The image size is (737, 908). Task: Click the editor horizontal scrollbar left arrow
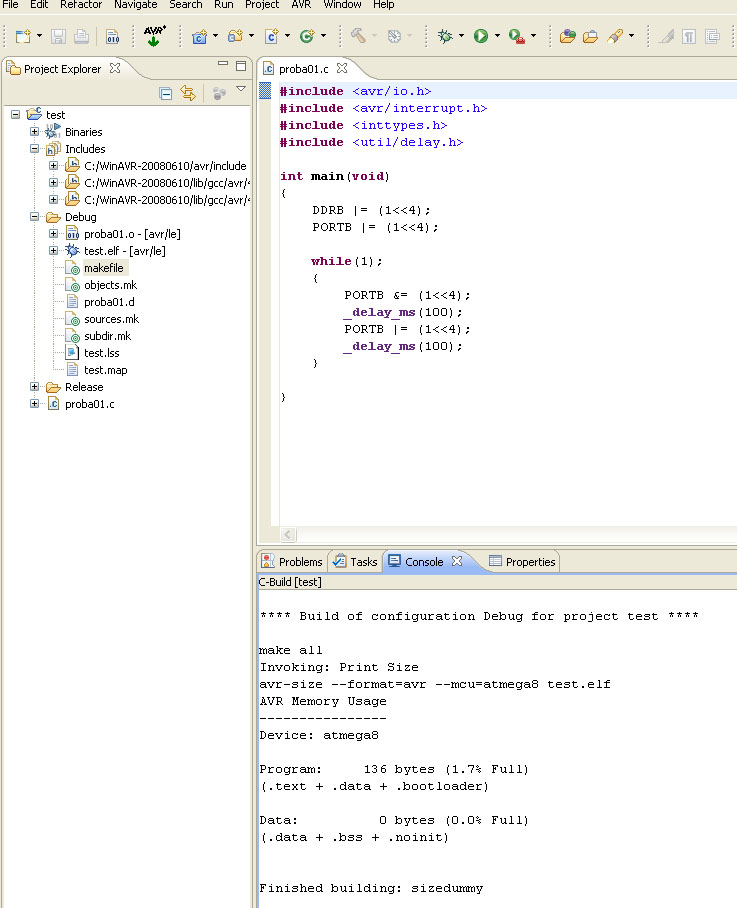point(289,535)
